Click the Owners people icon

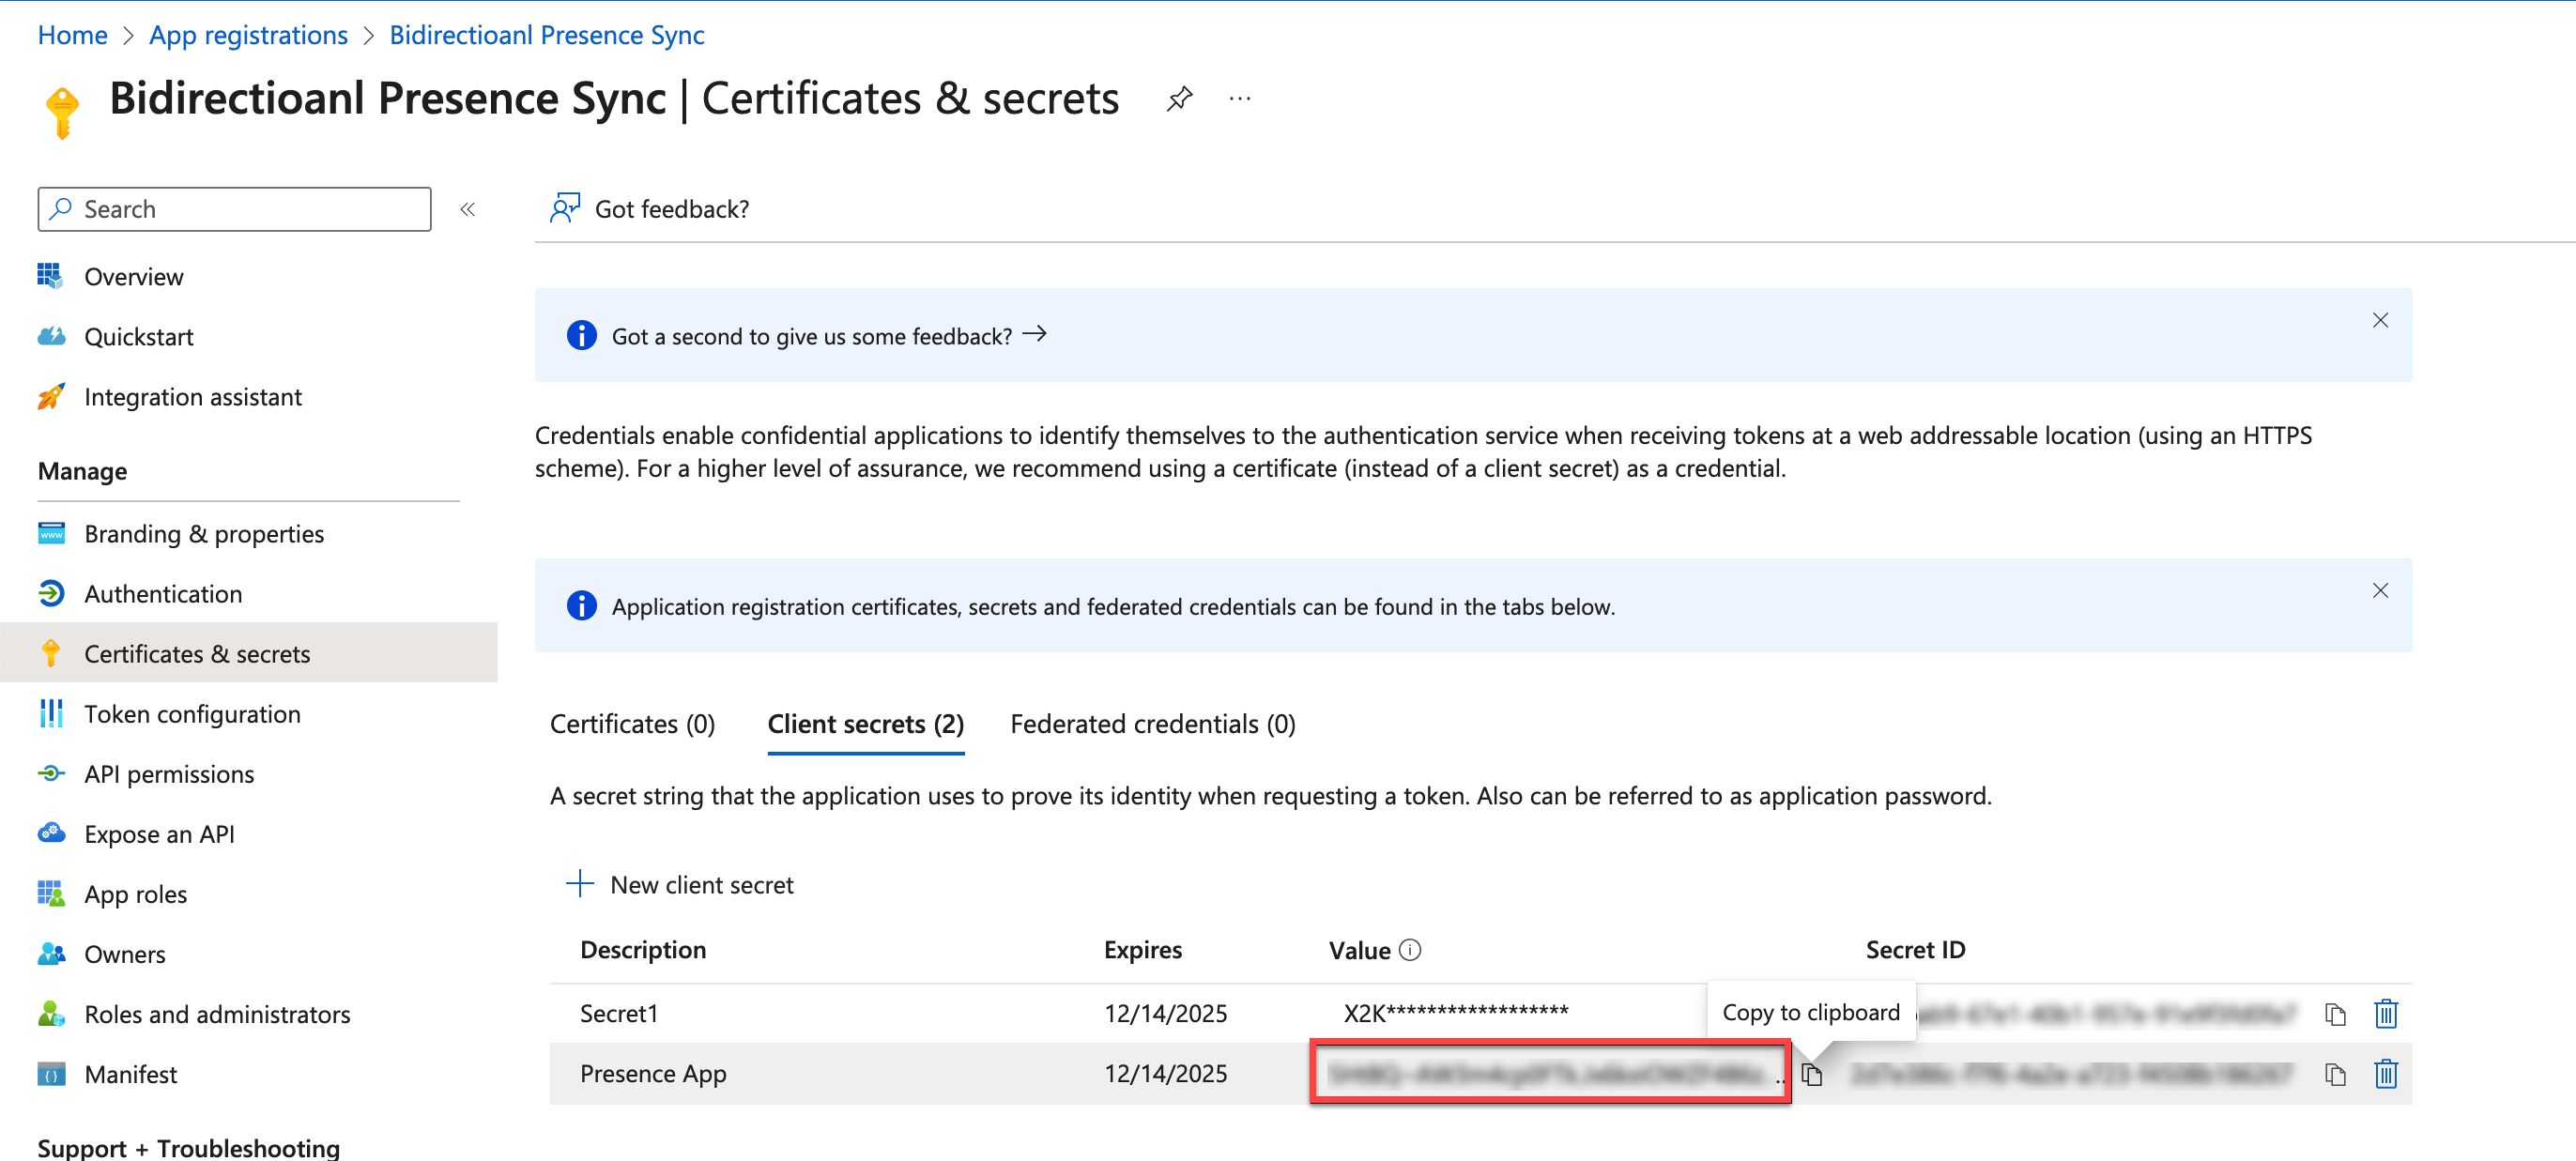tap(51, 954)
